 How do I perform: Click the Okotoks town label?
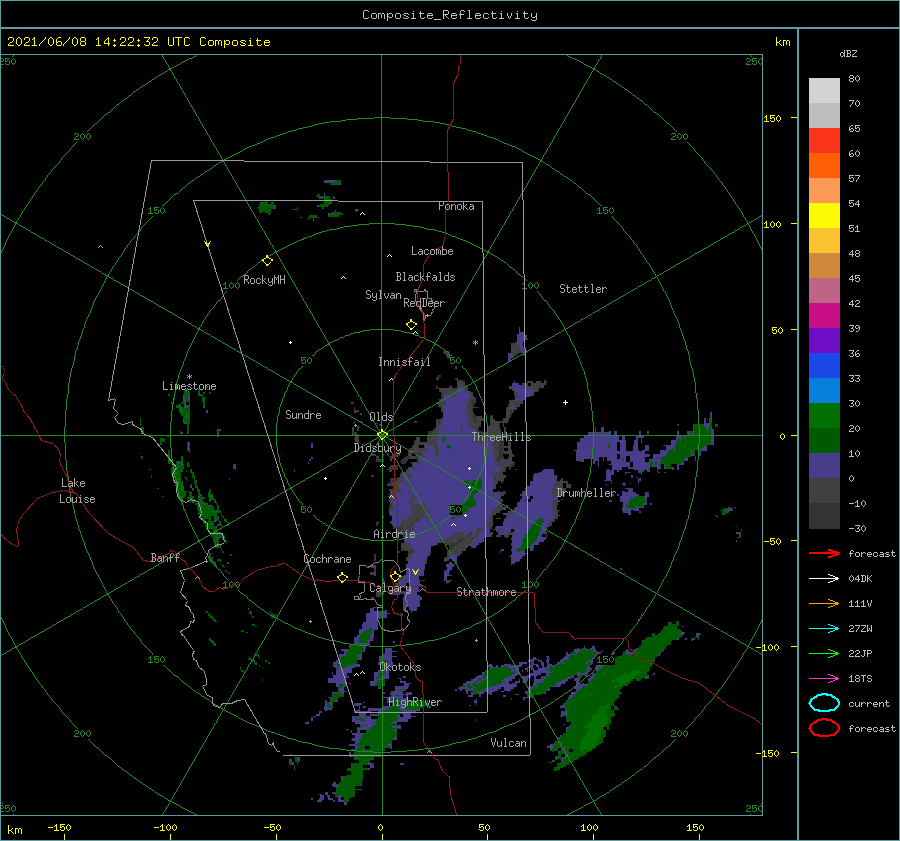pyautogui.click(x=400, y=667)
